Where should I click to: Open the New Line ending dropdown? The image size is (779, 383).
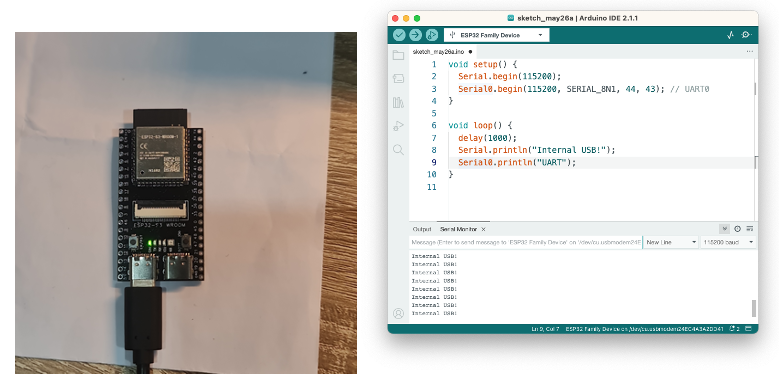tap(671, 242)
